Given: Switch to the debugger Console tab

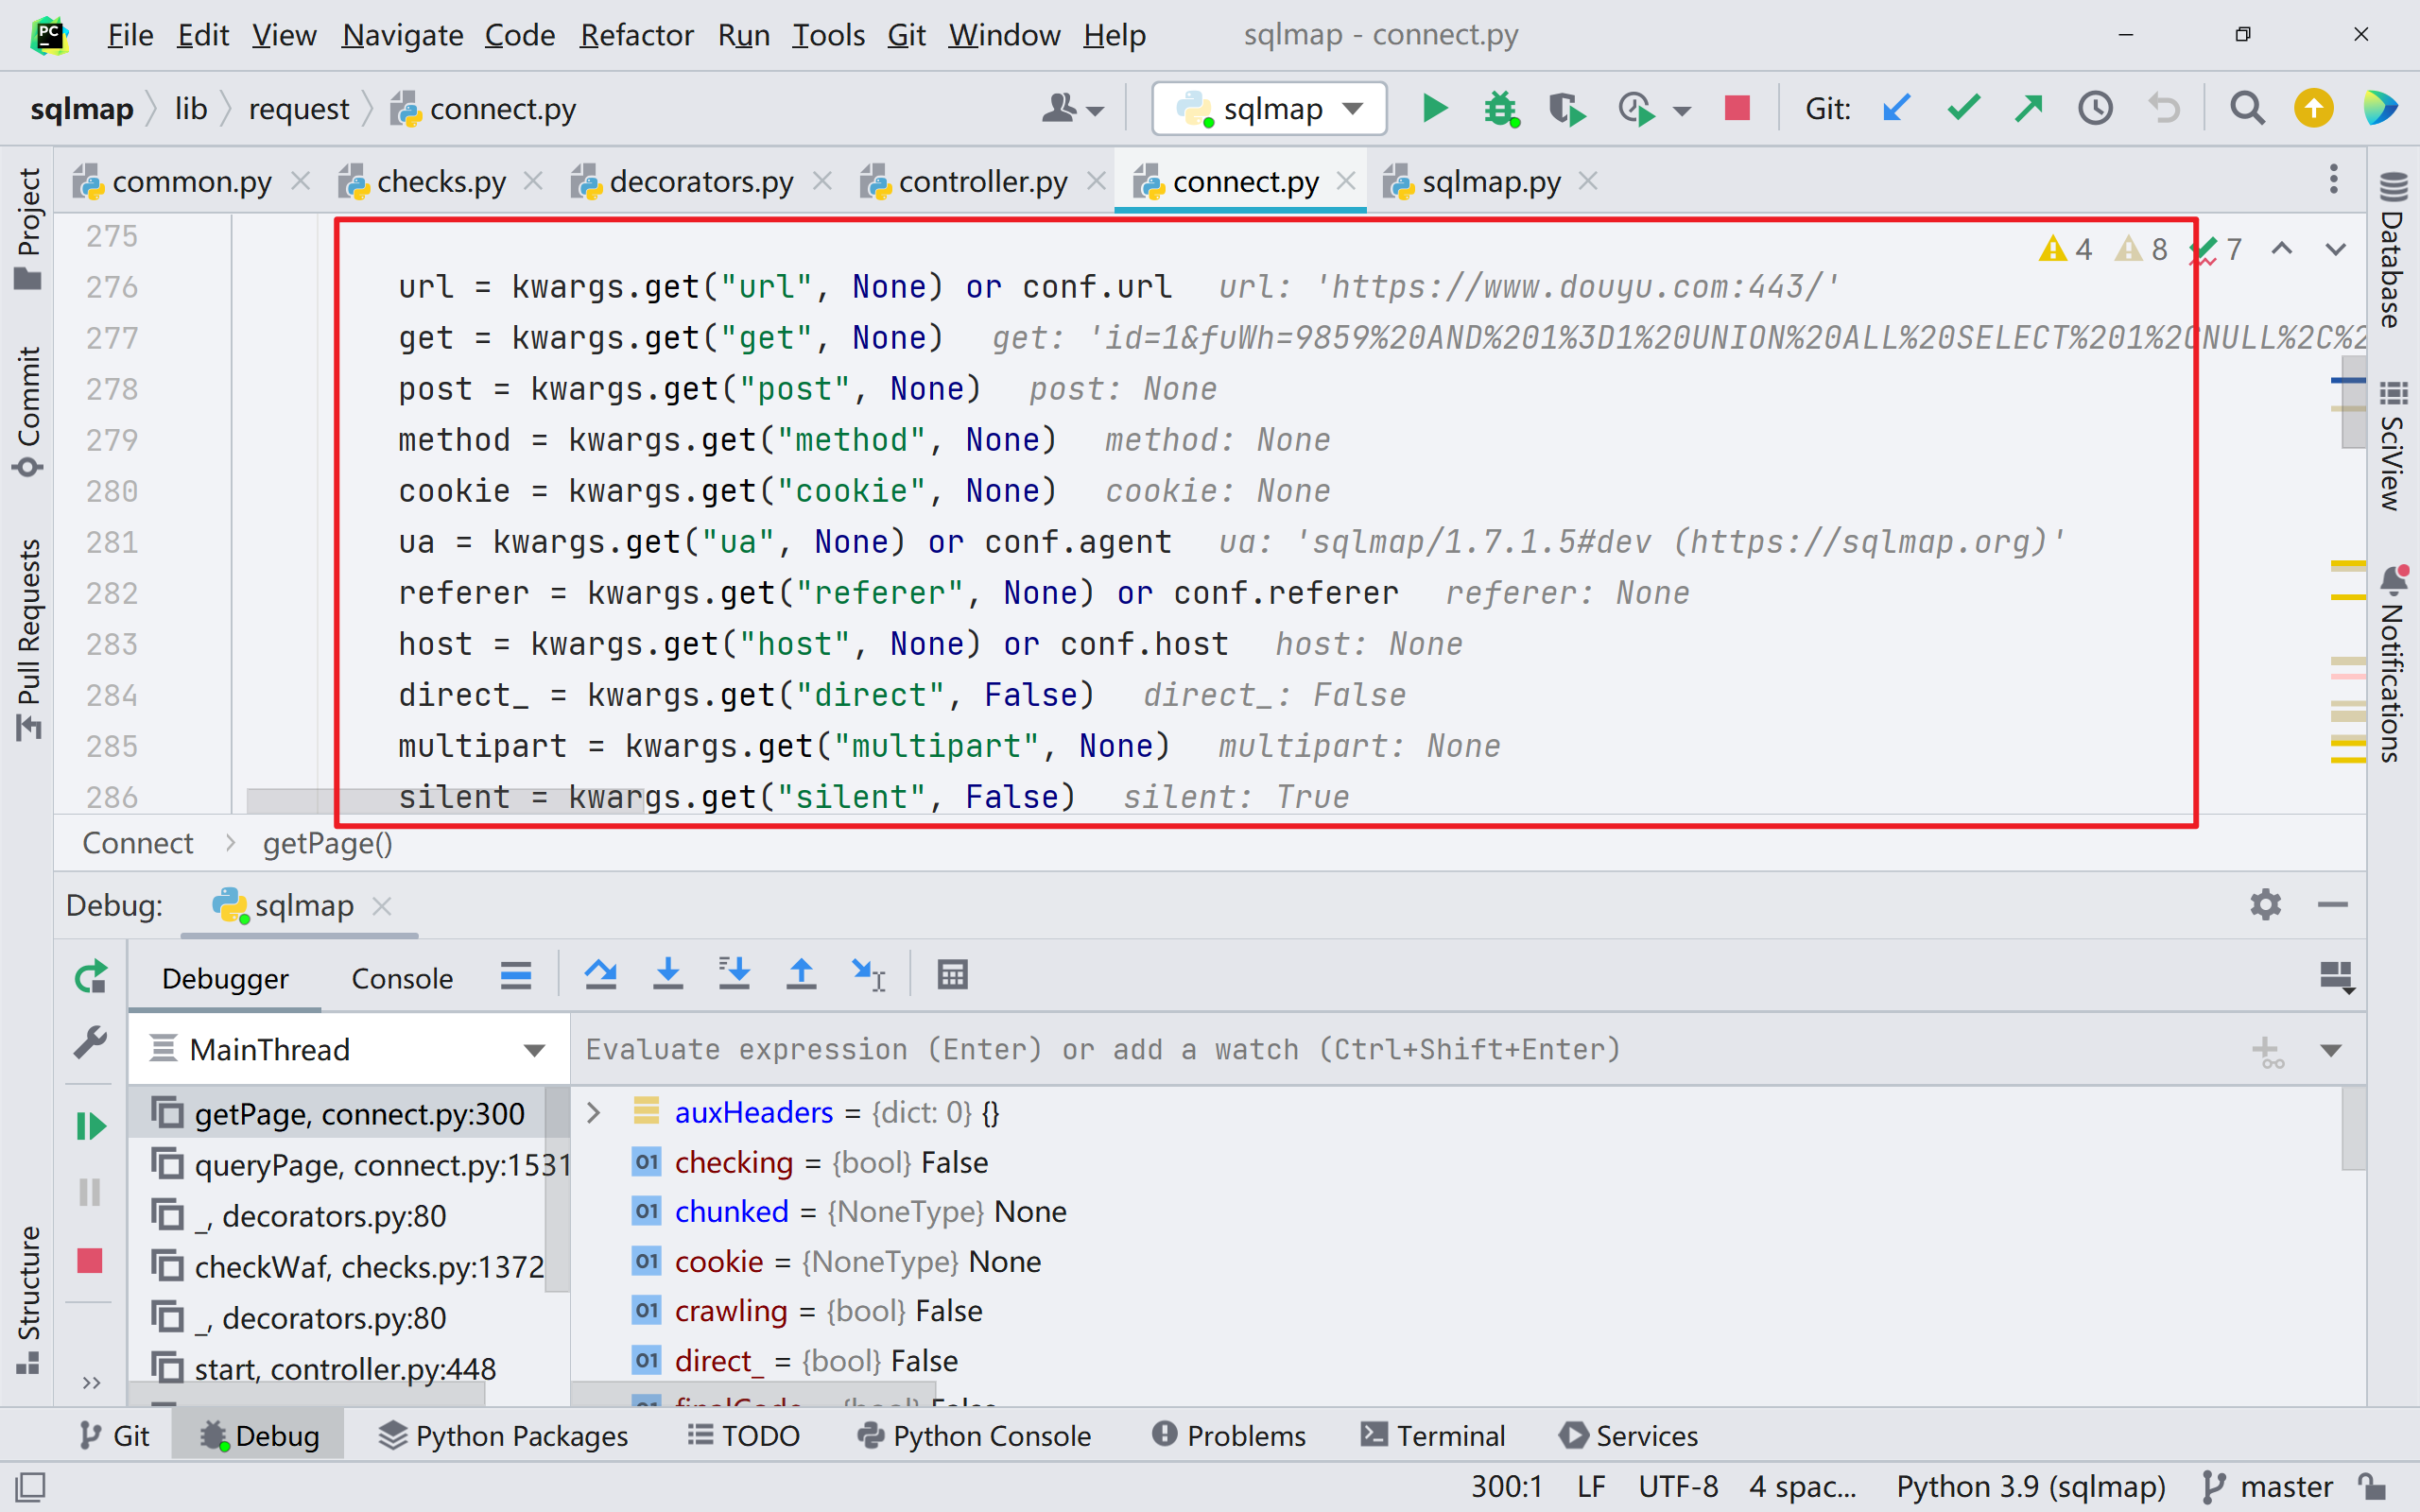Looking at the screenshot, I should click(402, 978).
